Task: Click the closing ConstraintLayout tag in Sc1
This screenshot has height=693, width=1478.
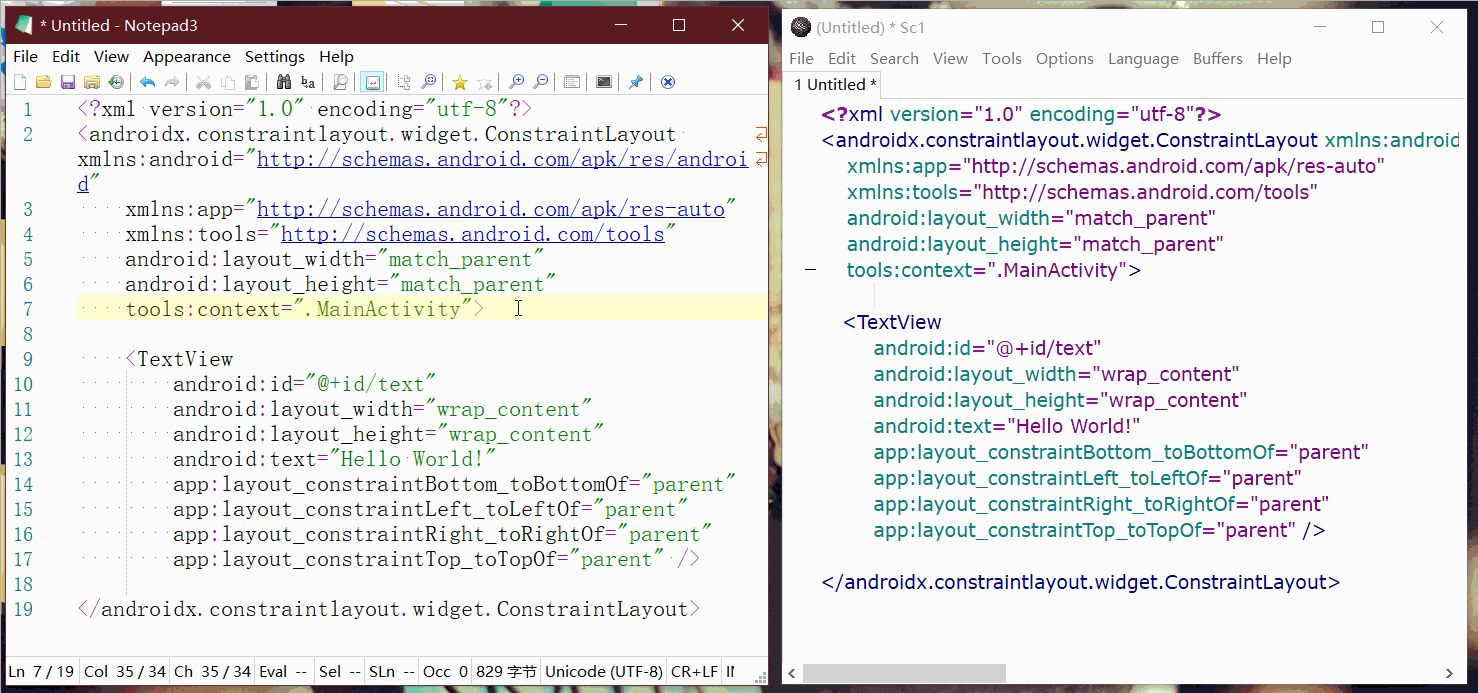Action: click(x=1081, y=582)
